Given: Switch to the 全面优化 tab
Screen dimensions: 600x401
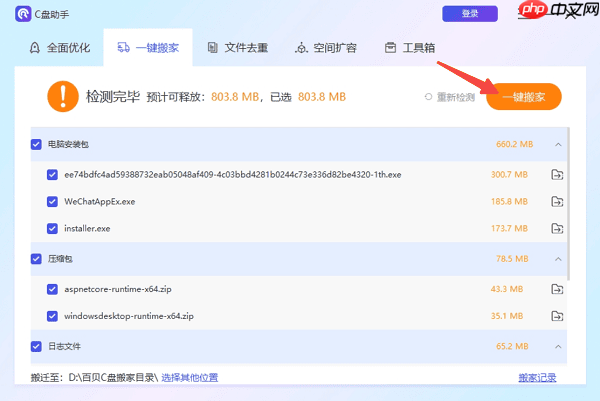Looking at the screenshot, I should tap(62, 48).
